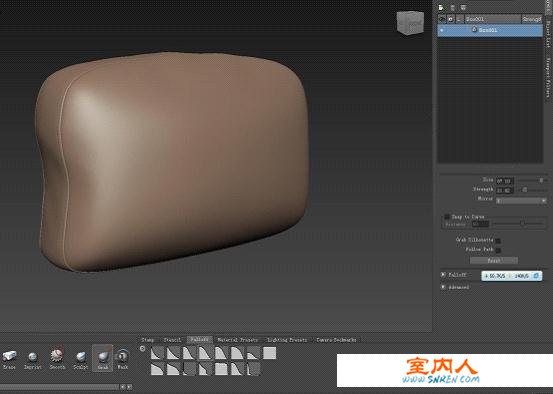
Task: Switch to the Stamp tray tab
Action: point(148,340)
